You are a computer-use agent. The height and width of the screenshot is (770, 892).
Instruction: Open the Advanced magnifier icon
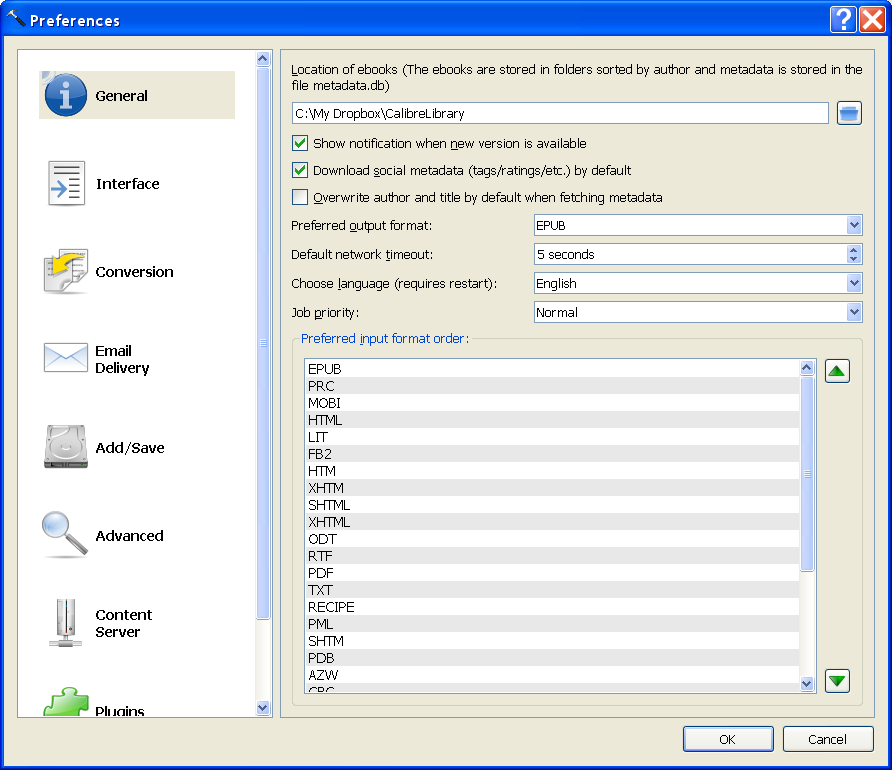[66, 535]
